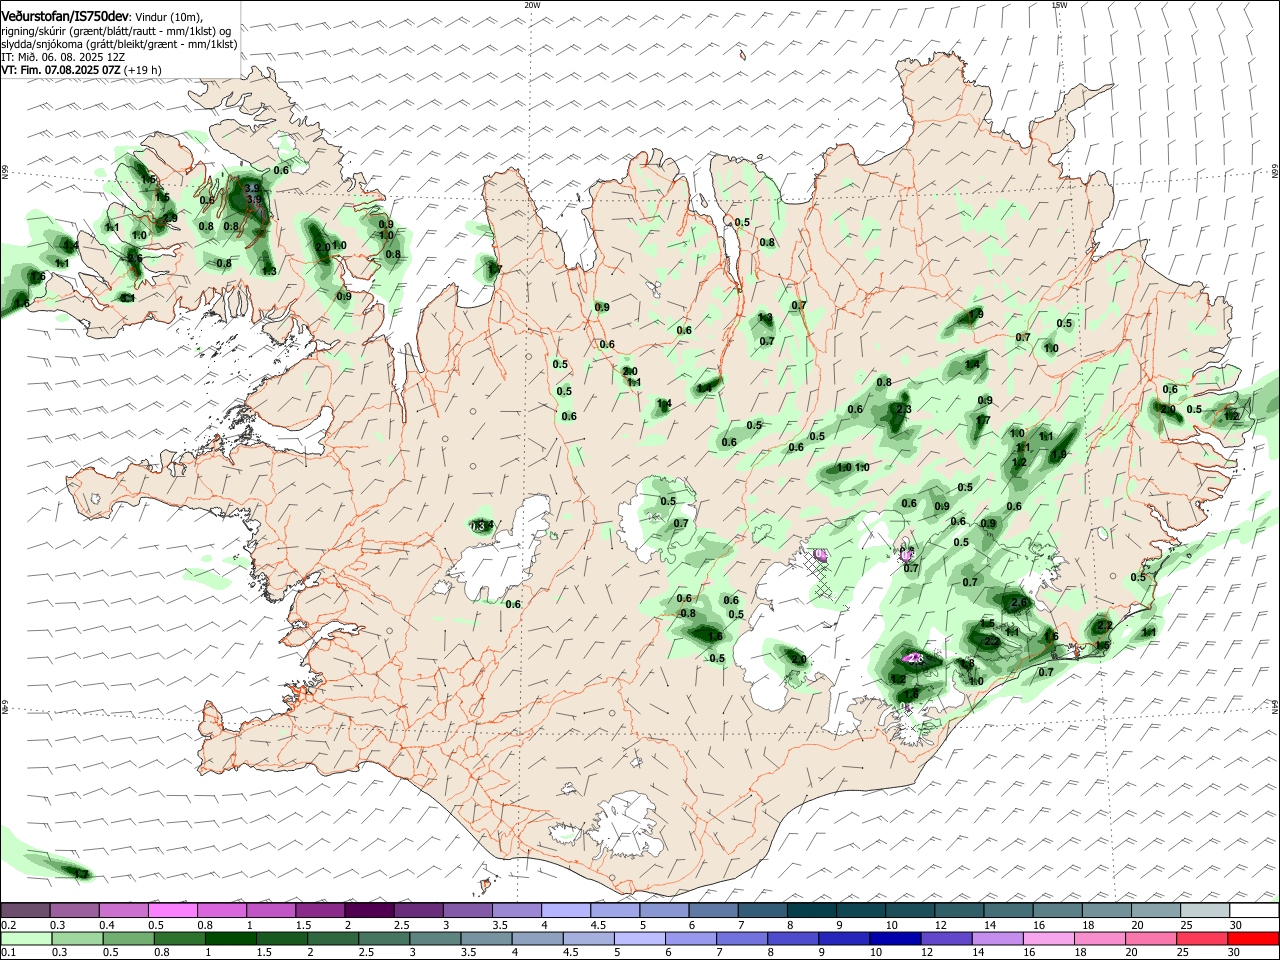Click the darkest green 1–1.5 rain swatch
Image resolution: width=1280 pixels, height=960 pixels.
click(x=231, y=939)
